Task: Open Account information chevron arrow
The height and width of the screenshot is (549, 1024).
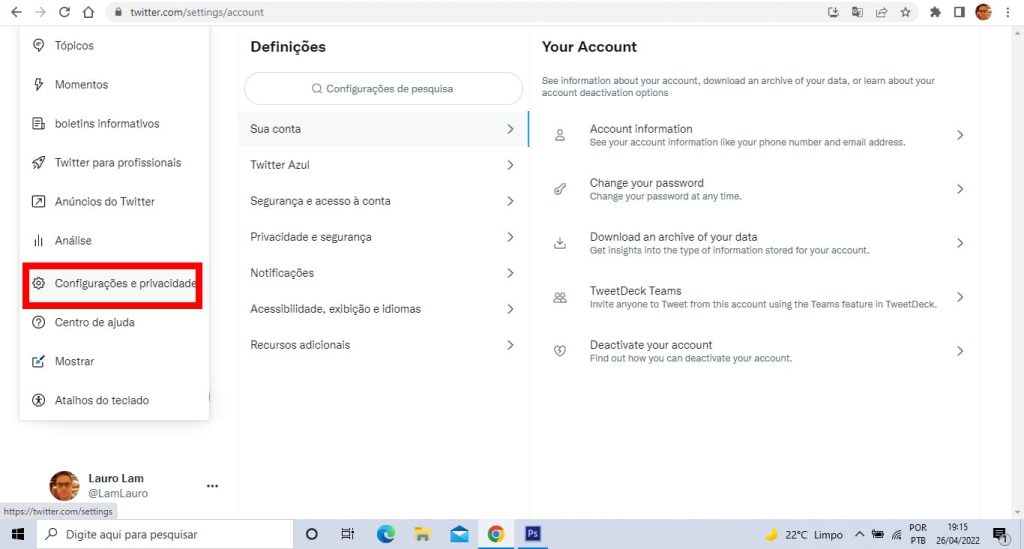Action: [x=960, y=135]
